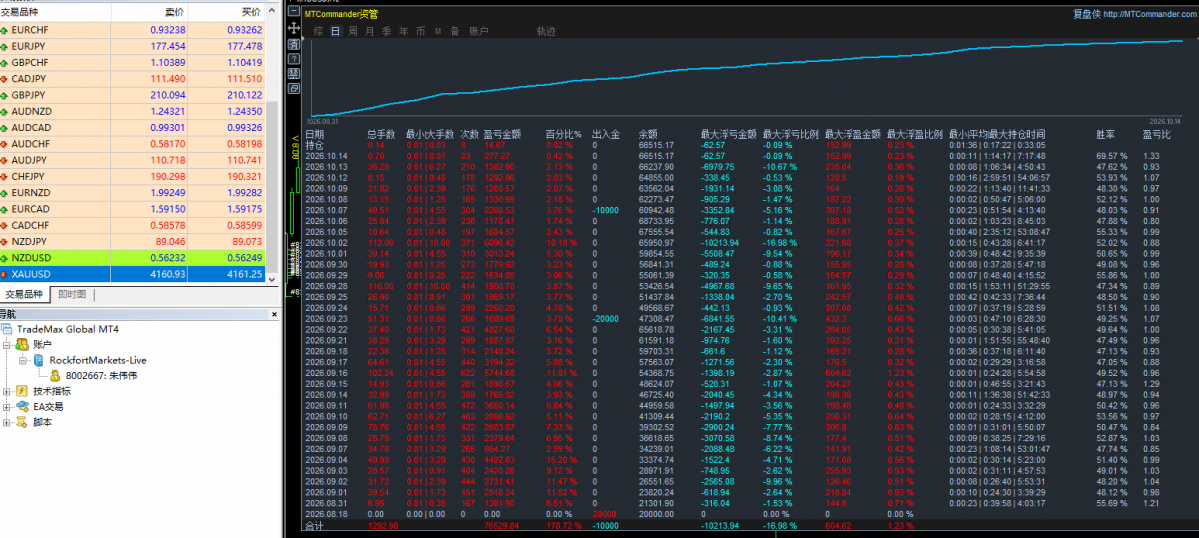
Task: Select the NZDUSD symbol row
Action: click(x=132, y=258)
